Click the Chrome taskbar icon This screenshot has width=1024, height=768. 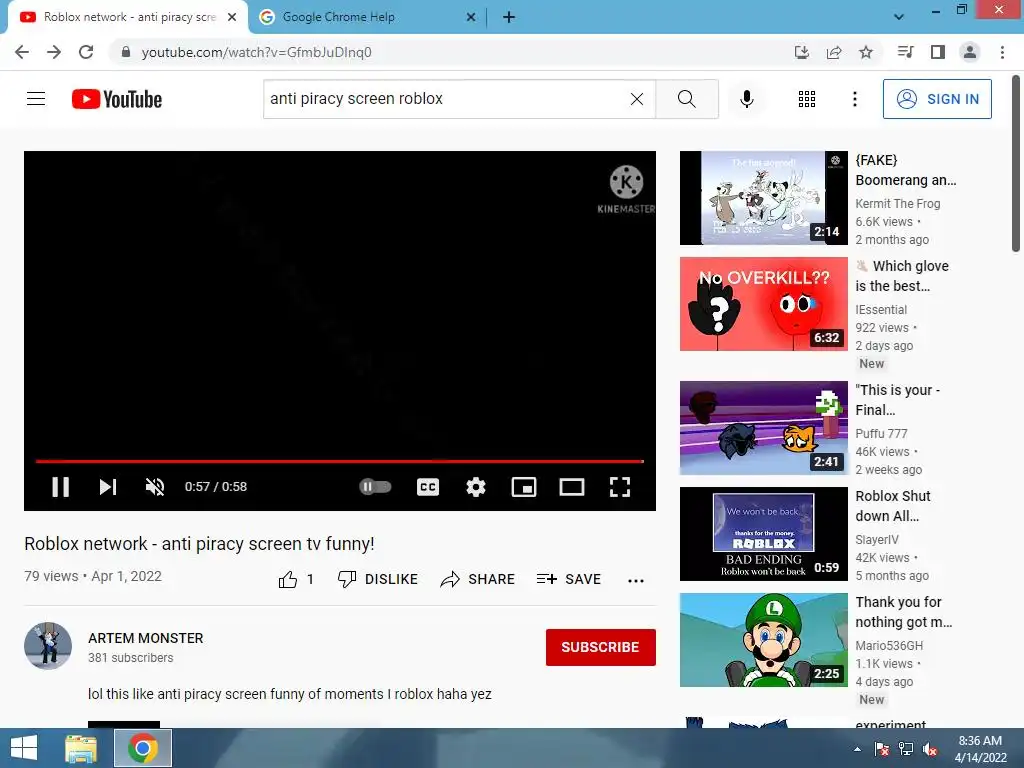point(143,748)
